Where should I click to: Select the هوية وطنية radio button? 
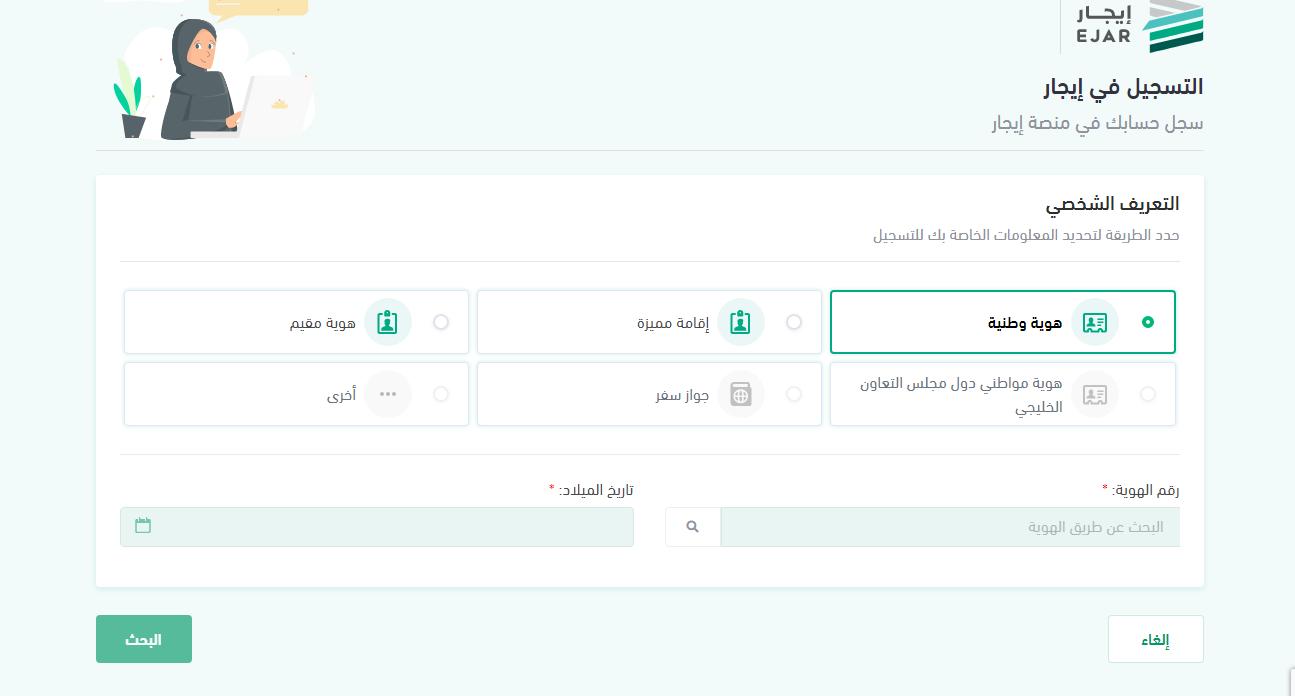1147,322
